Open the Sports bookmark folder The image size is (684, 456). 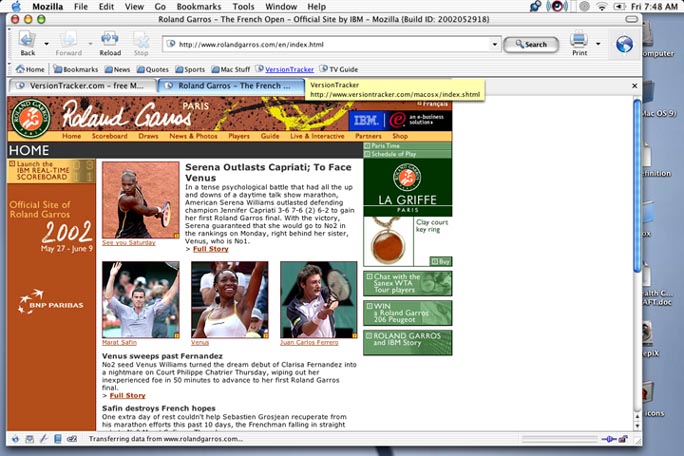coord(190,69)
